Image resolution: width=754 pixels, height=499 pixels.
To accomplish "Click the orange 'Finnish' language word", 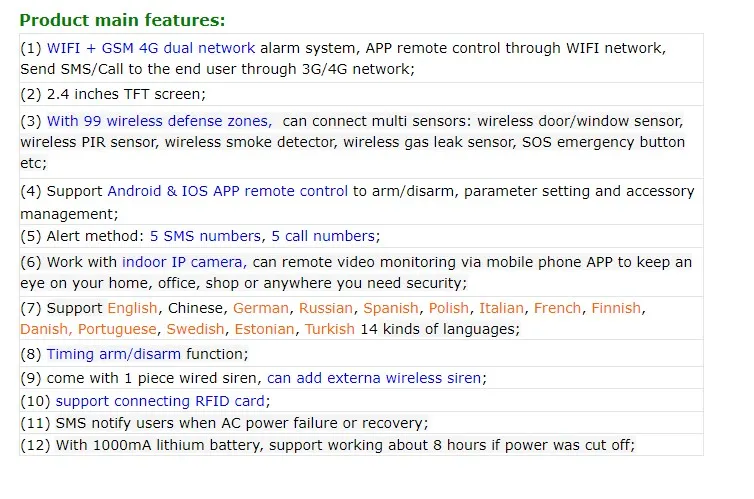I will click(616, 308).
